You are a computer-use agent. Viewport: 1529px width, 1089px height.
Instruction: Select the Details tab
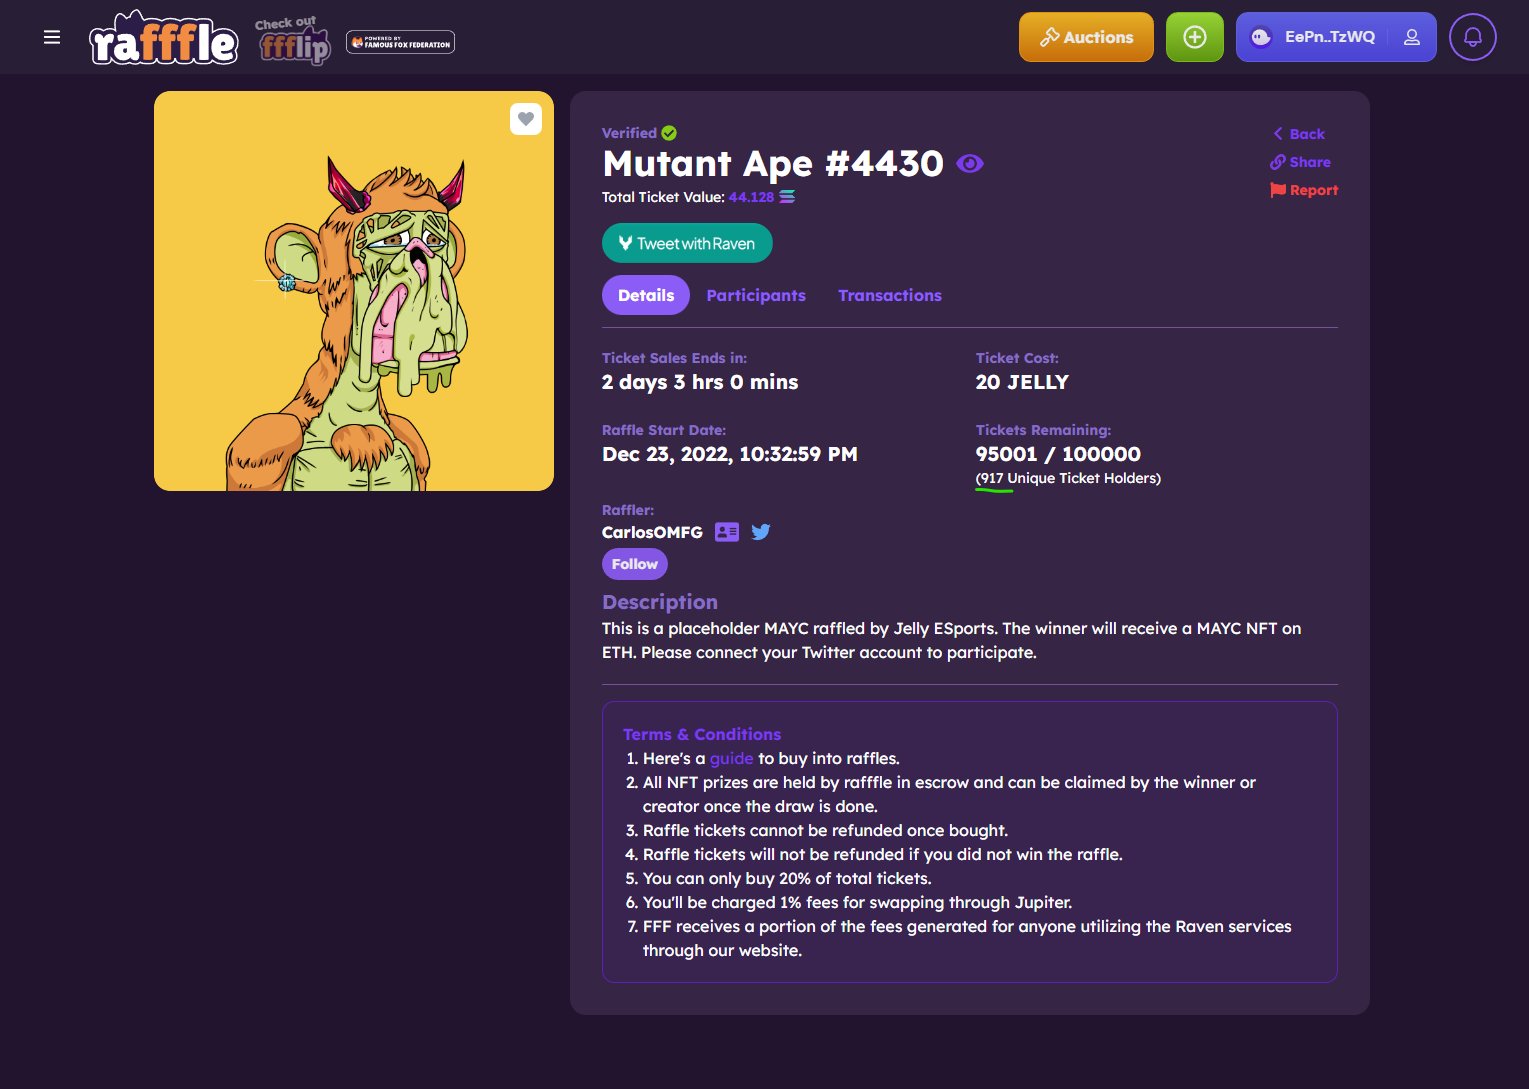tap(646, 295)
